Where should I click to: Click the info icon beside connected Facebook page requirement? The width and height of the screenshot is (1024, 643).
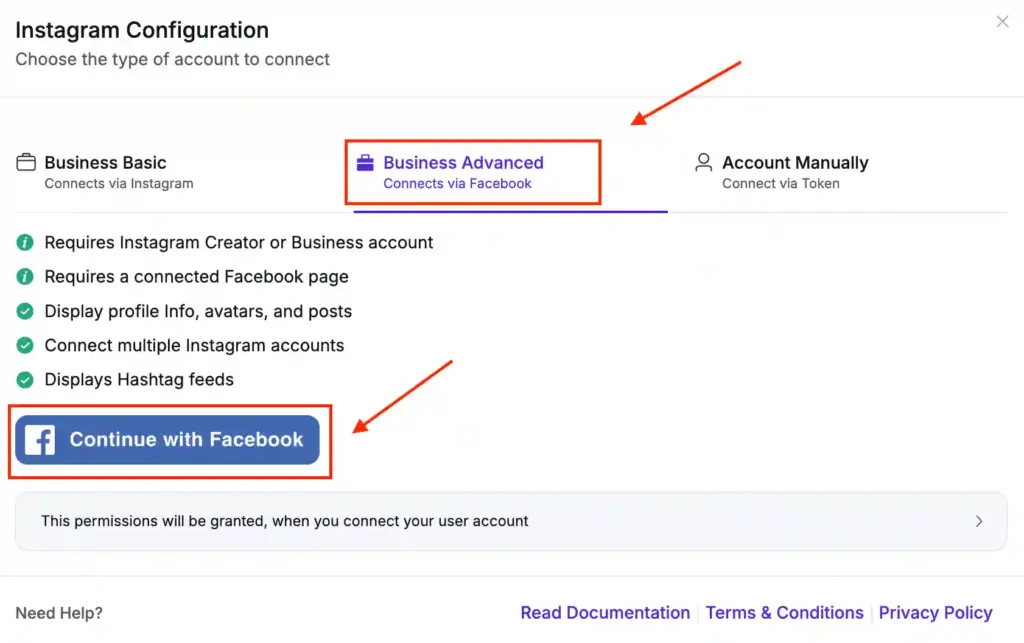pos(23,277)
